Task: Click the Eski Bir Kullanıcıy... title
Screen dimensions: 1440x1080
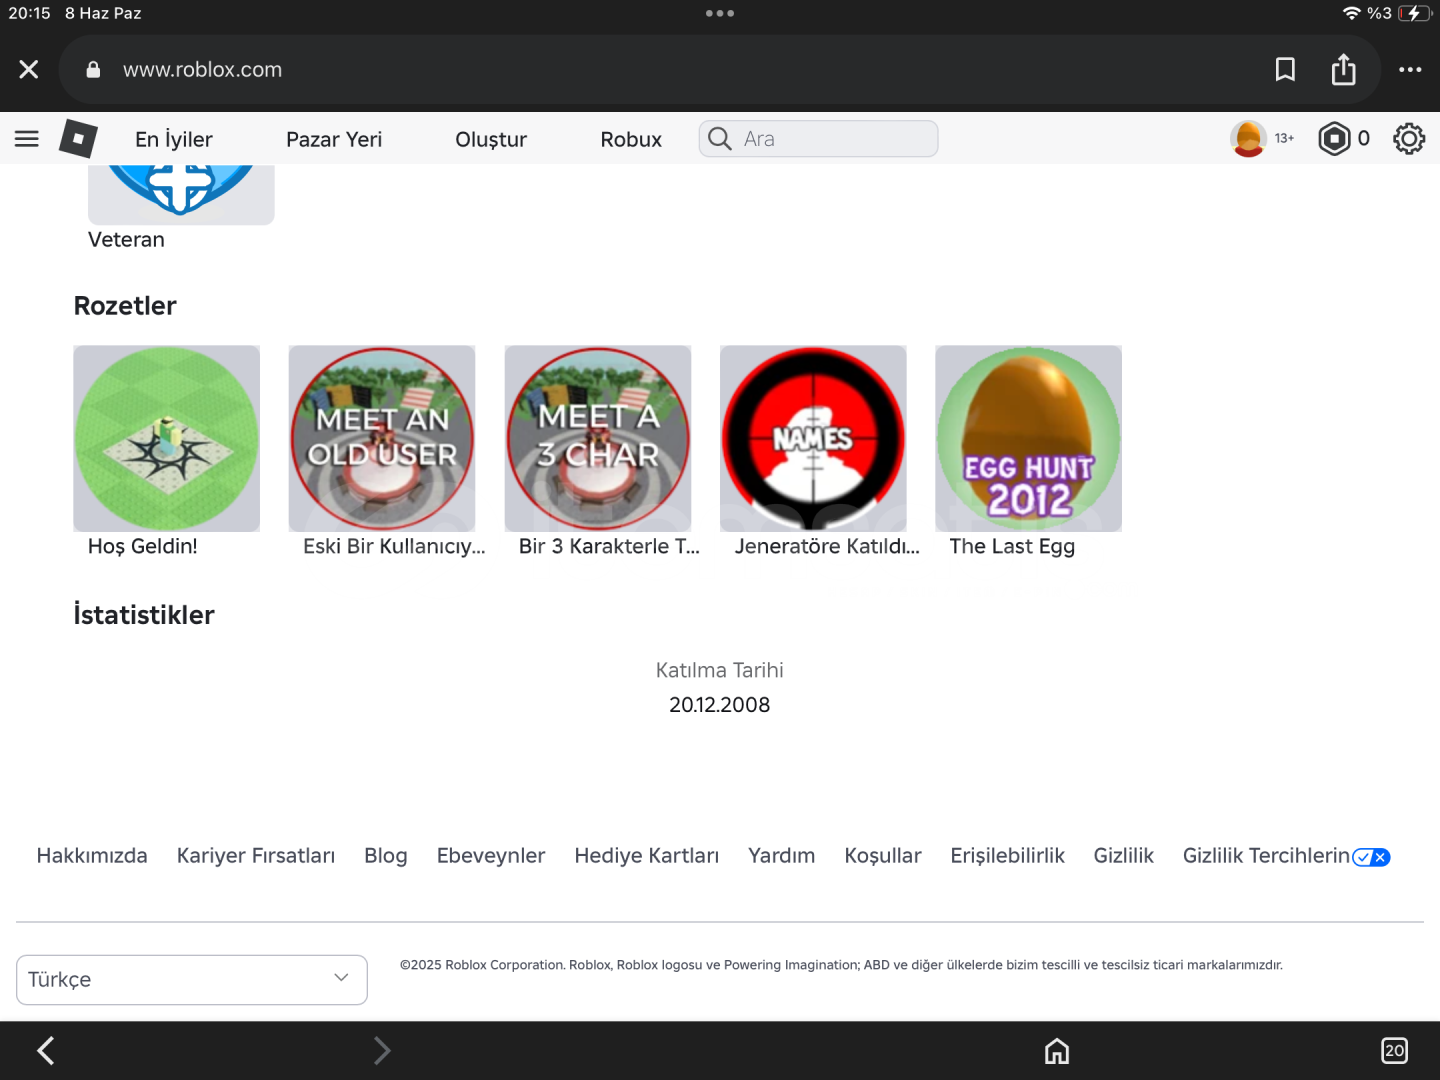Action: tap(394, 546)
